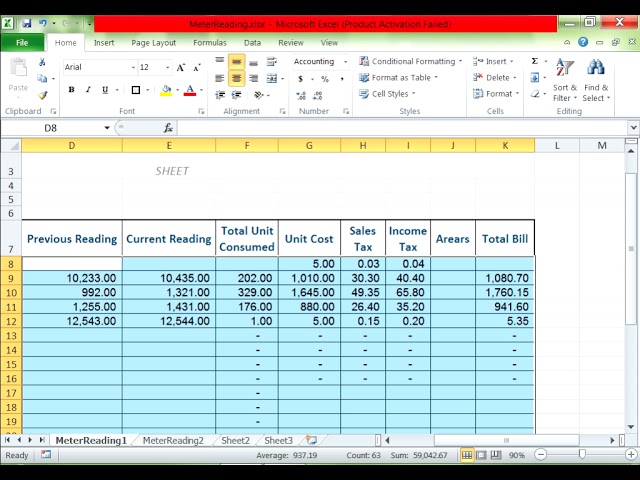
Task: Toggle Top Align vertical alignment
Action: click(x=220, y=61)
